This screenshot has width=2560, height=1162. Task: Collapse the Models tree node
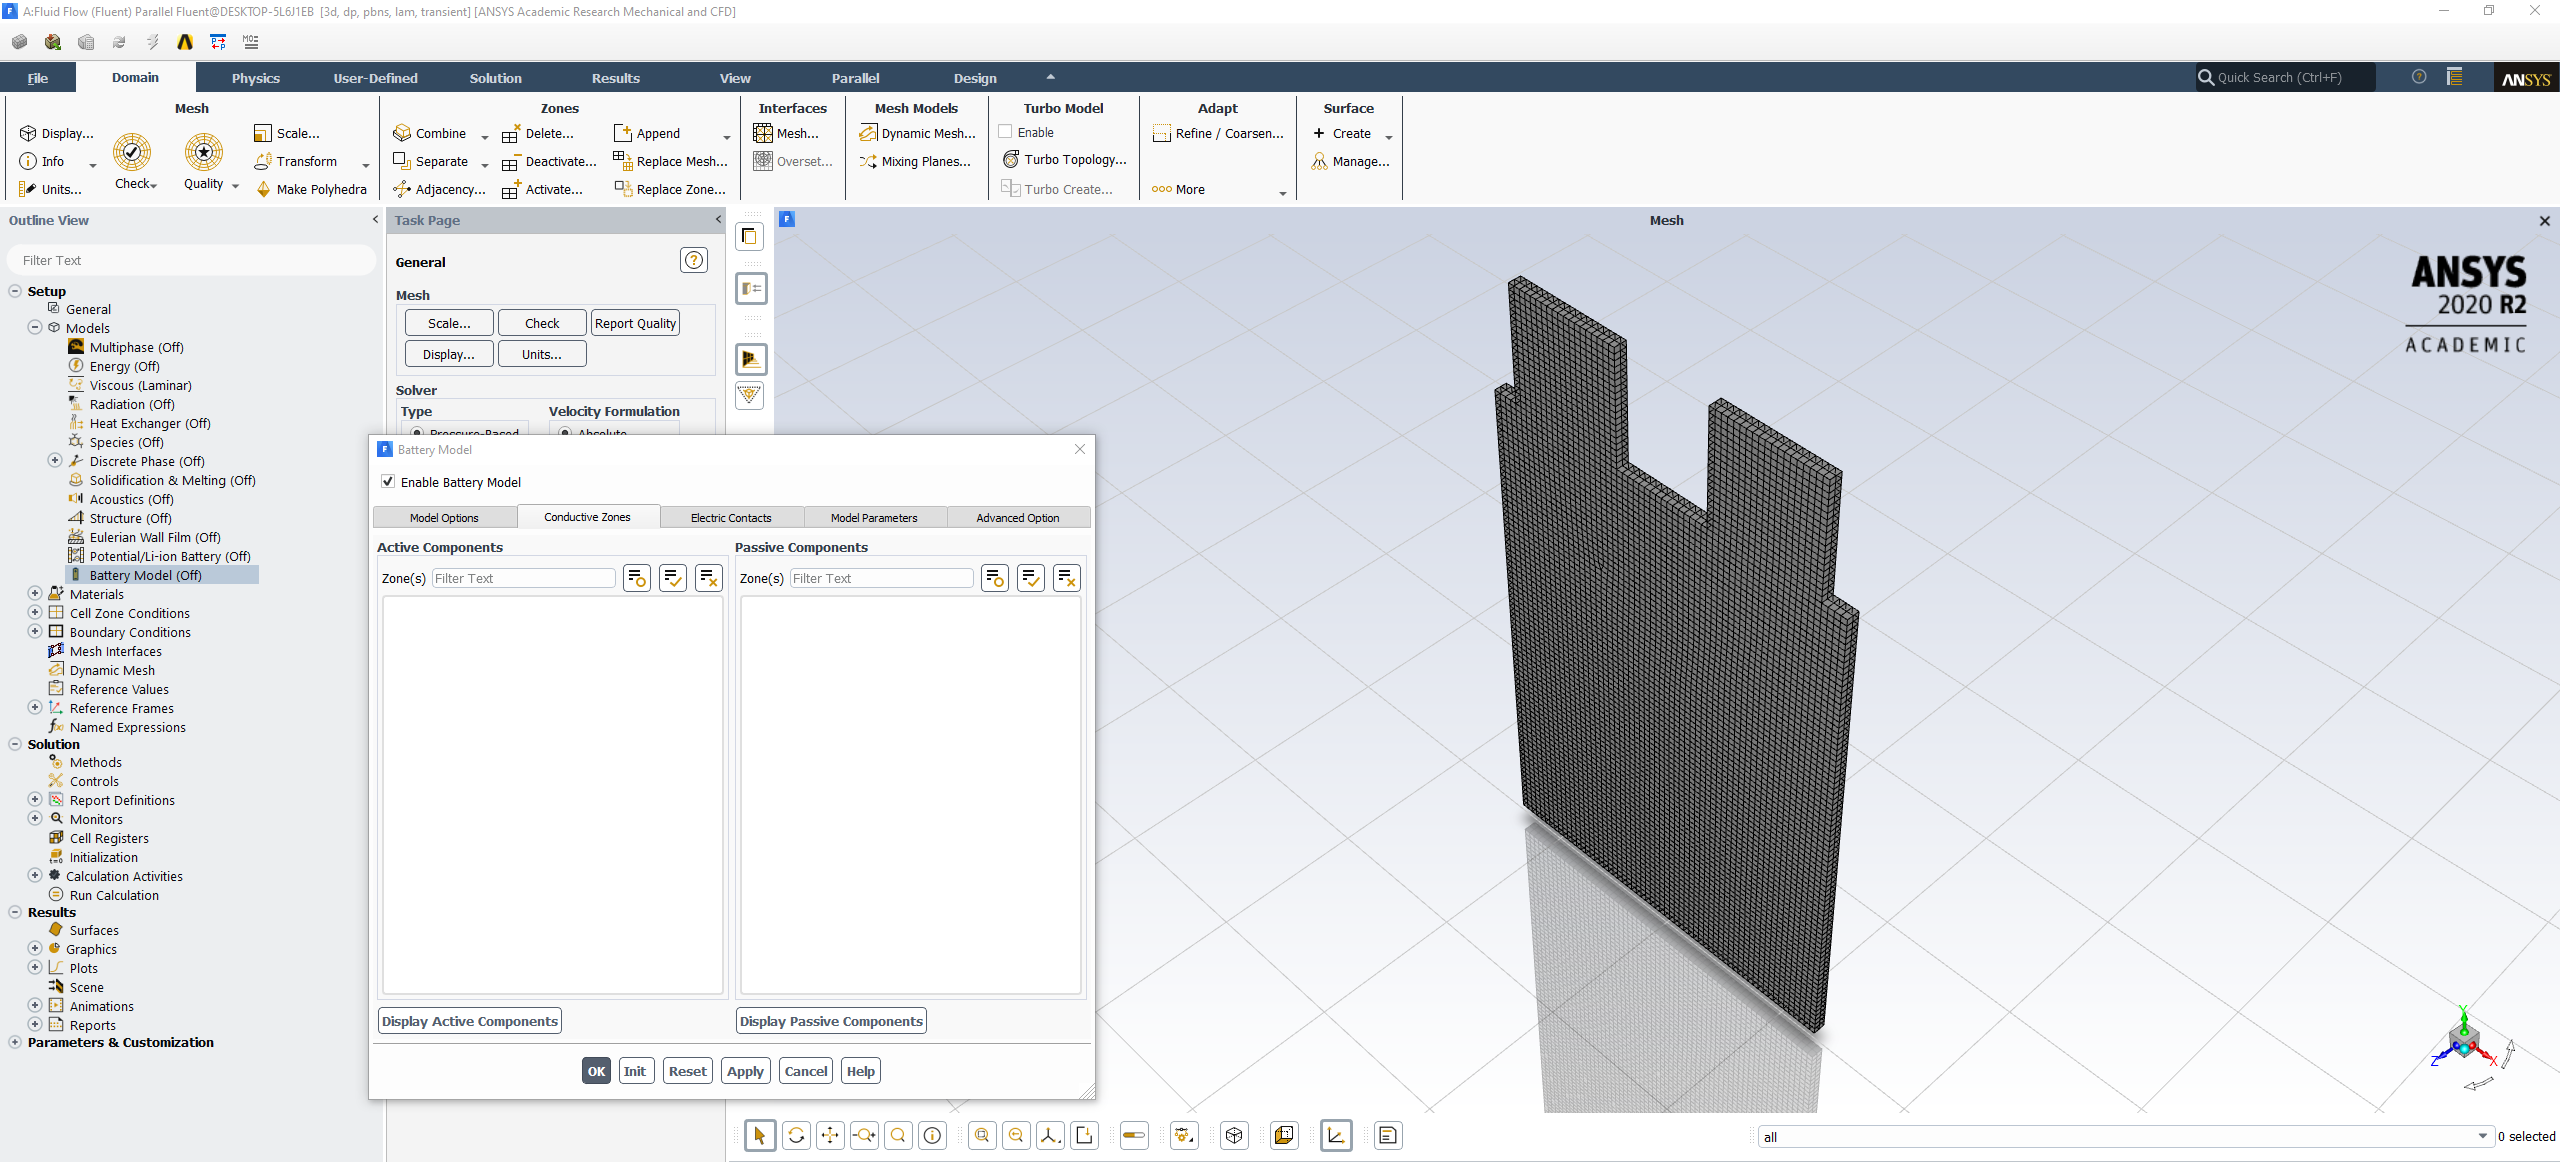35,328
